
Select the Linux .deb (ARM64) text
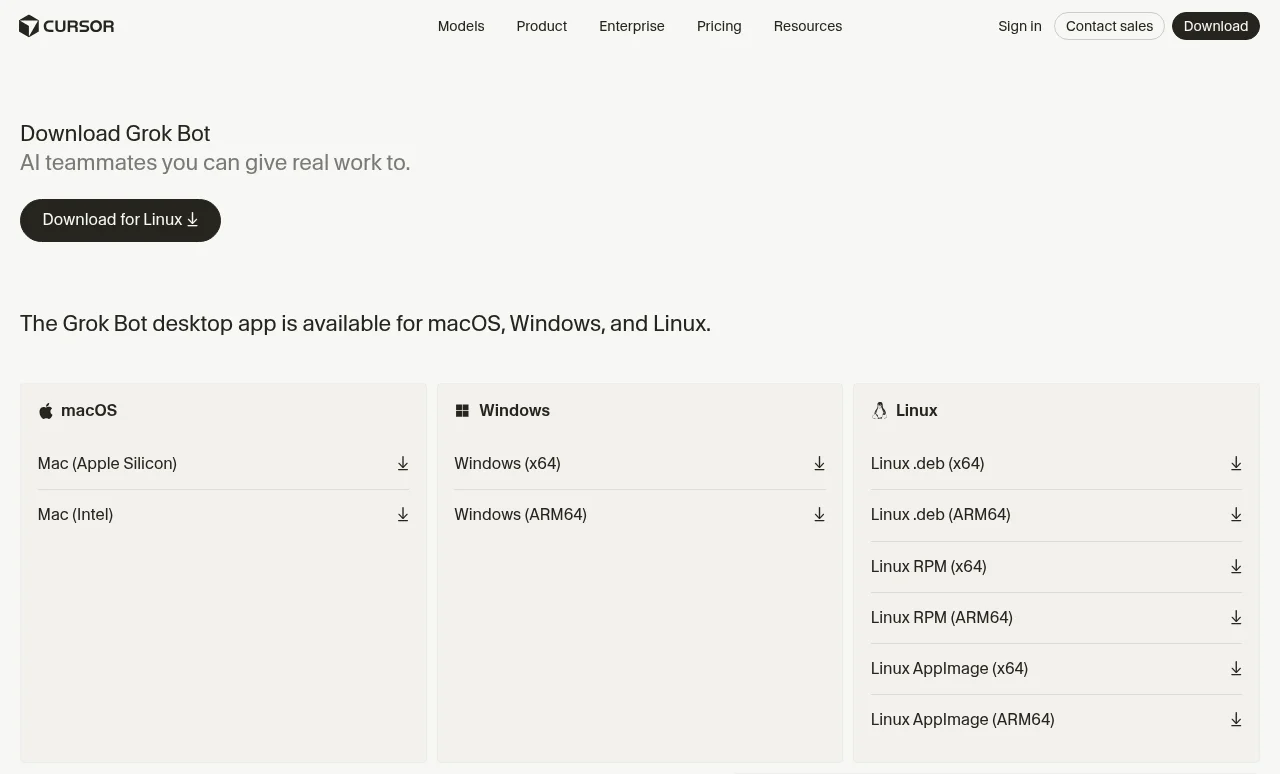coord(940,515)
